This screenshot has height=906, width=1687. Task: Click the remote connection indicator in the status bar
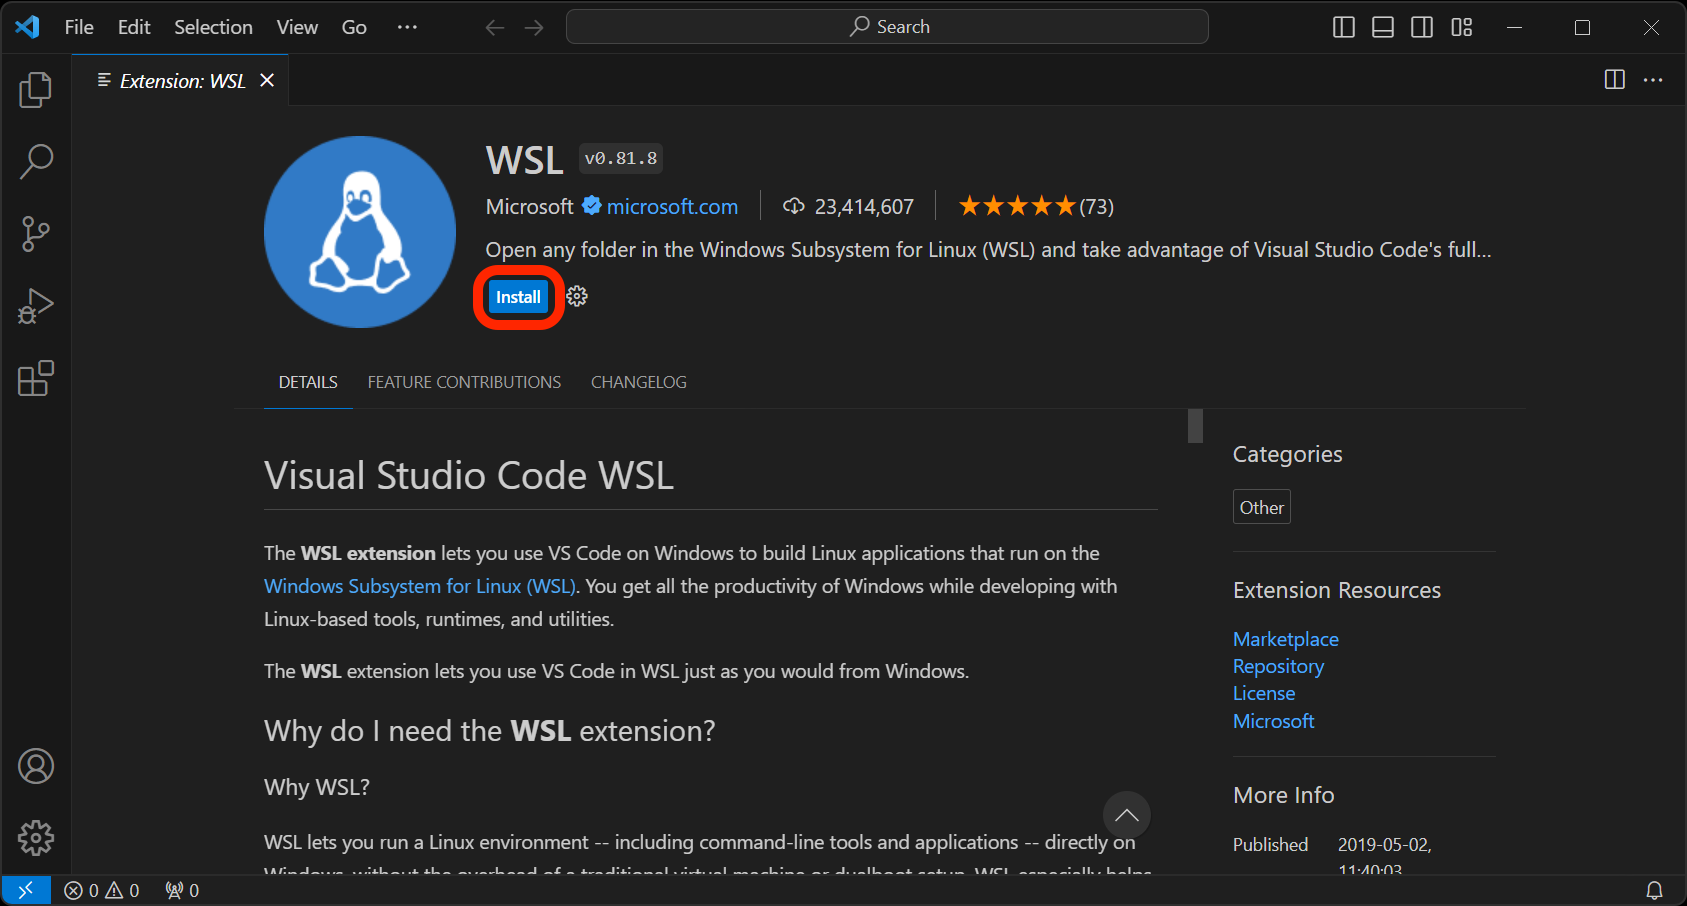[x=26, y=889]
